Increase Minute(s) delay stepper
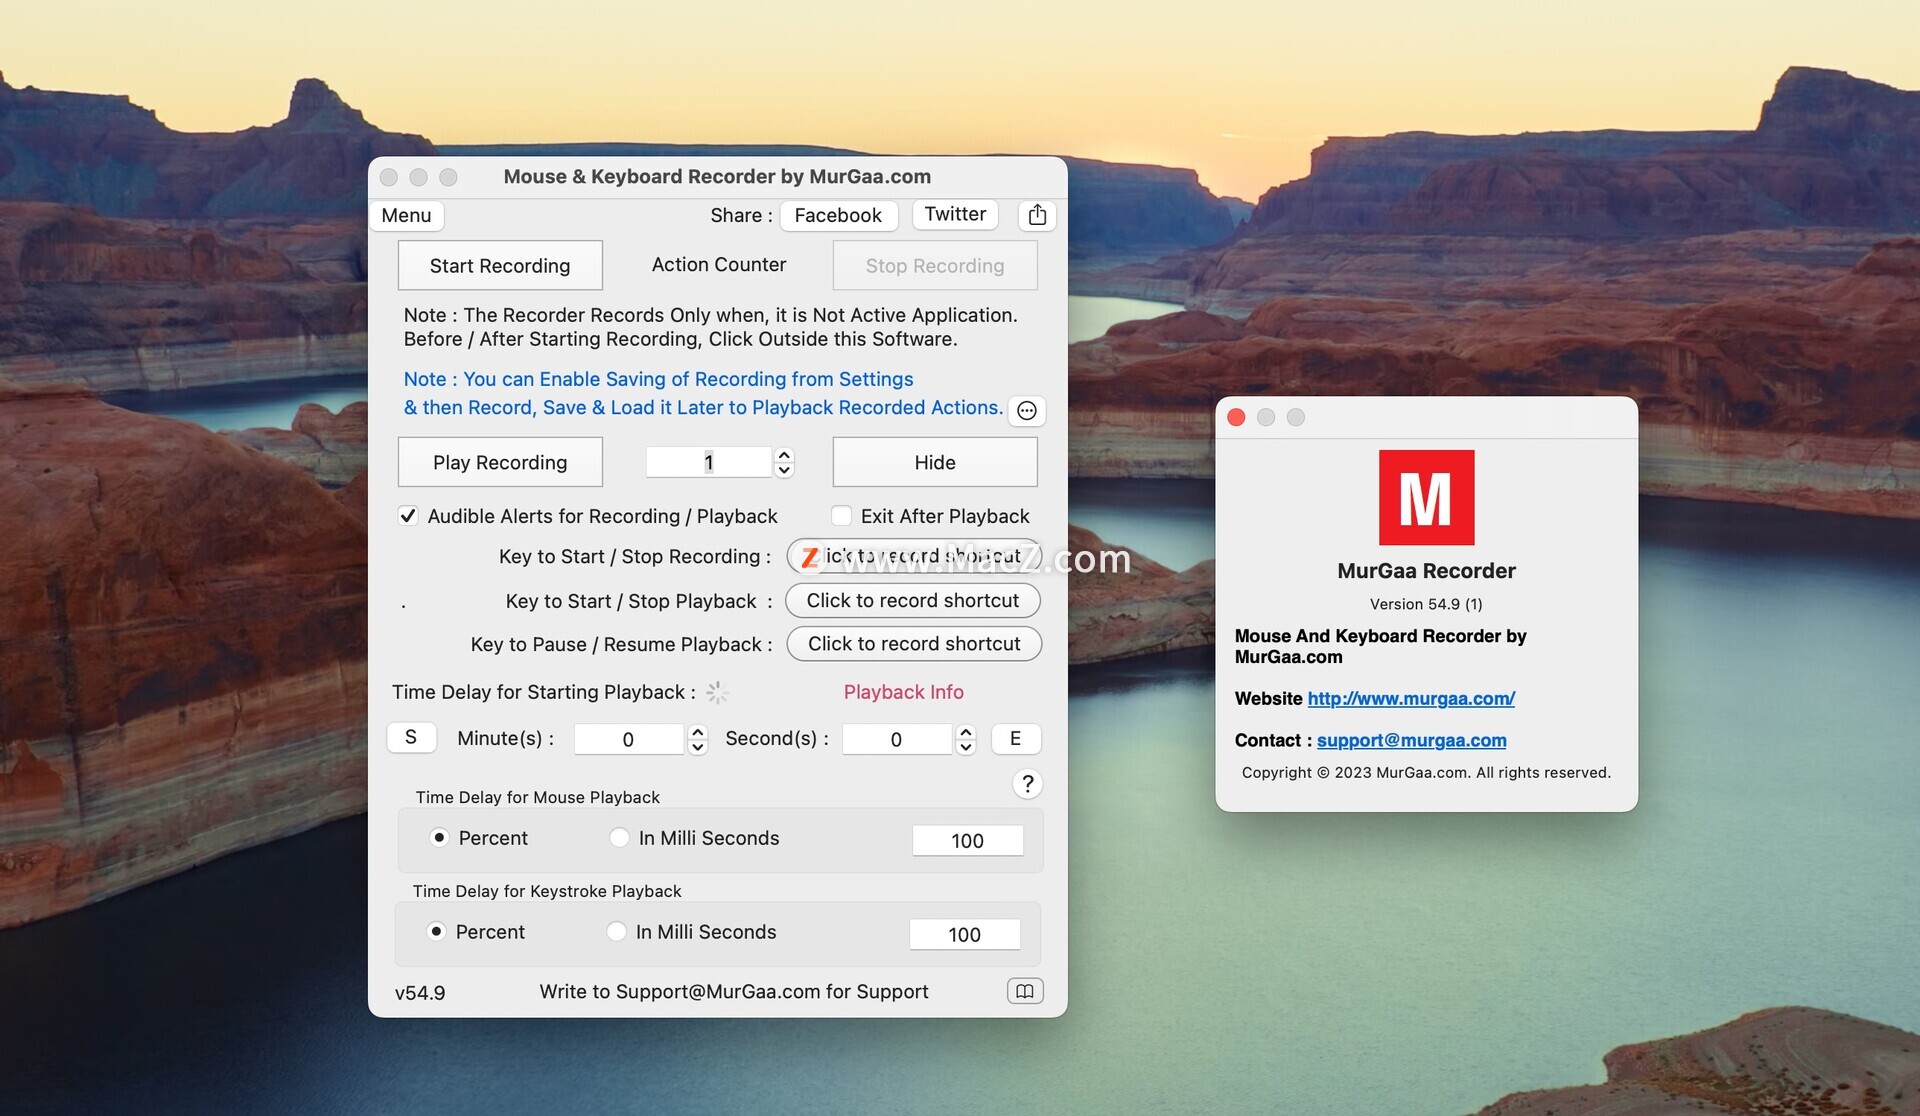1920x1116 pixels. 698,732
